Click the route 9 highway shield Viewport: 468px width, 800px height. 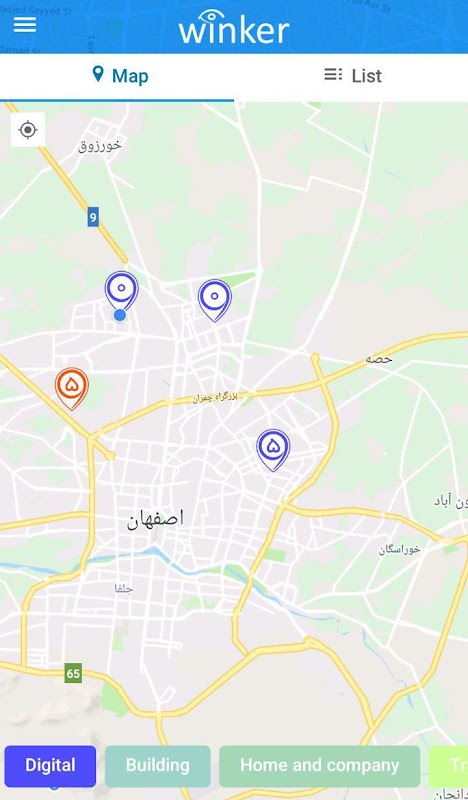click(93, 217)
